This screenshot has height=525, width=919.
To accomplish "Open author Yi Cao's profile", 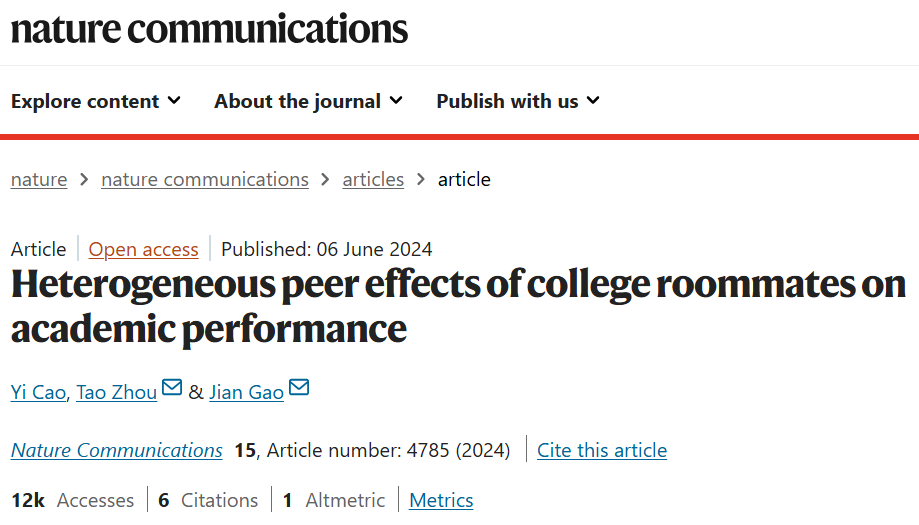I will [39, 392].
